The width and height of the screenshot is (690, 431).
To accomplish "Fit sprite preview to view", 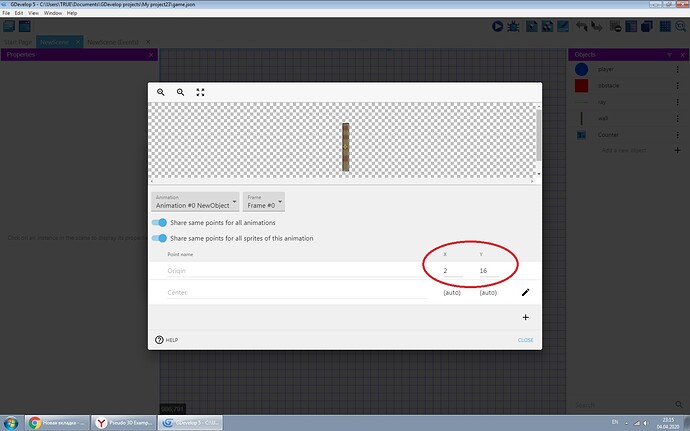I will (200, 92).
